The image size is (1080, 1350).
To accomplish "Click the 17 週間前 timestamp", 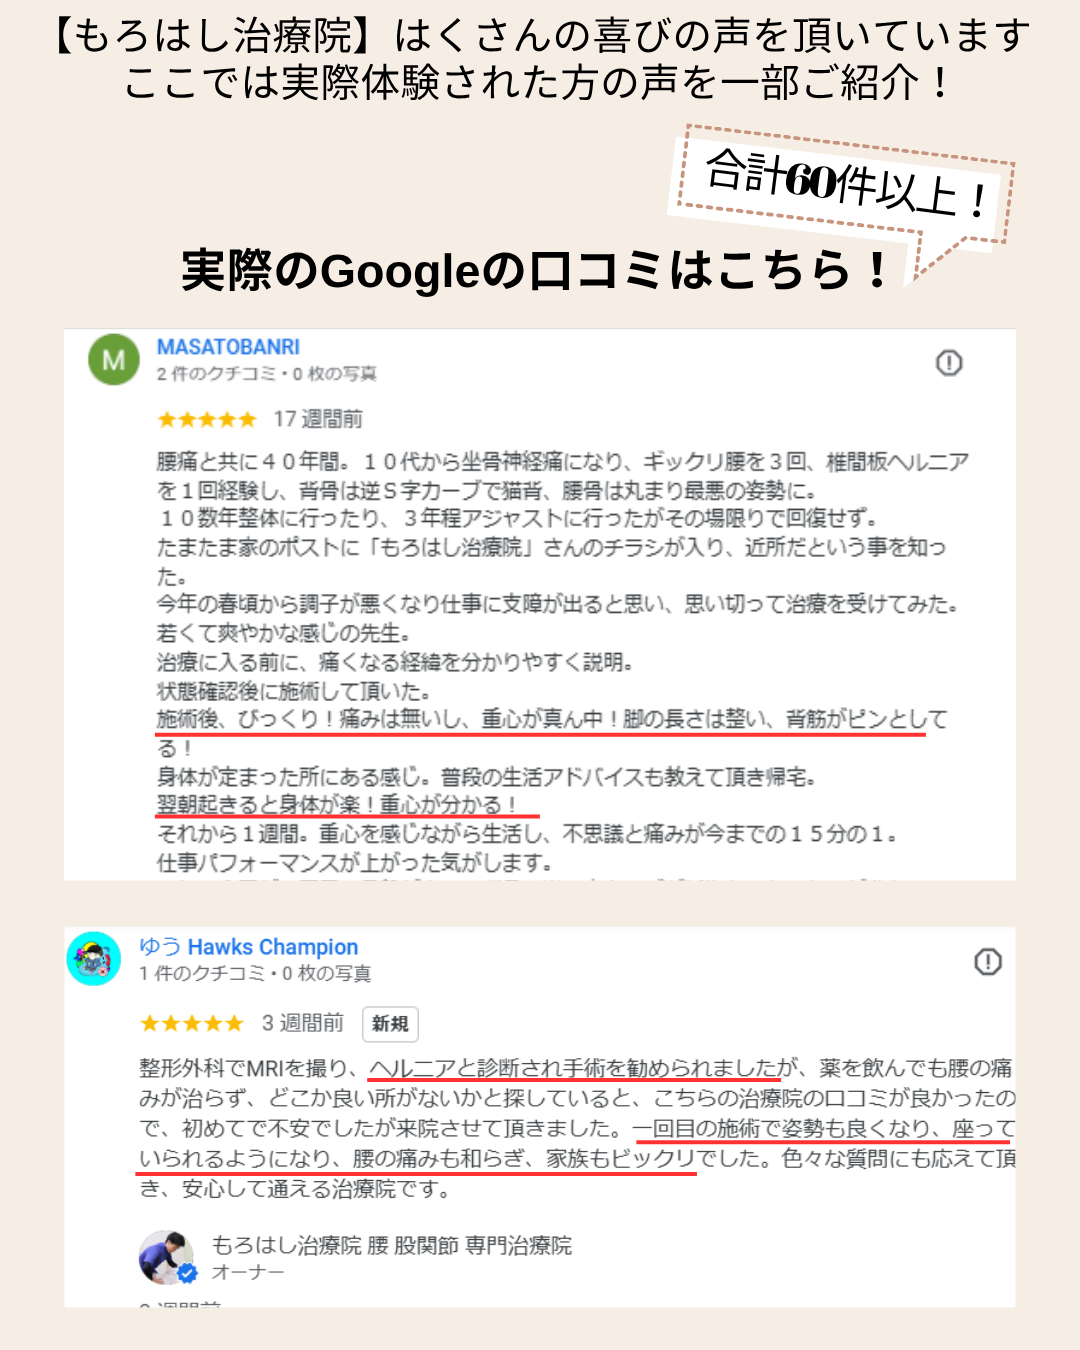I will [318, 419].
